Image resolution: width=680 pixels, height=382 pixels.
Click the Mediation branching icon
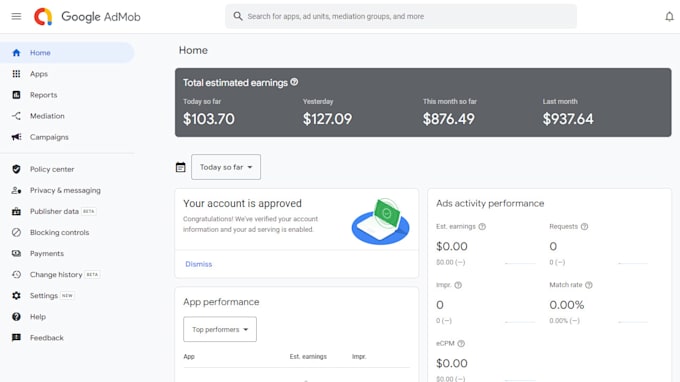click(x=16, y=116)
